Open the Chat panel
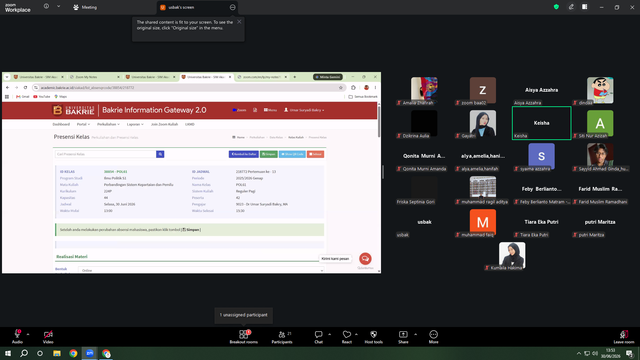Viewport: 640px width, 360px height. pyautogui.click(x=318, y=337)
